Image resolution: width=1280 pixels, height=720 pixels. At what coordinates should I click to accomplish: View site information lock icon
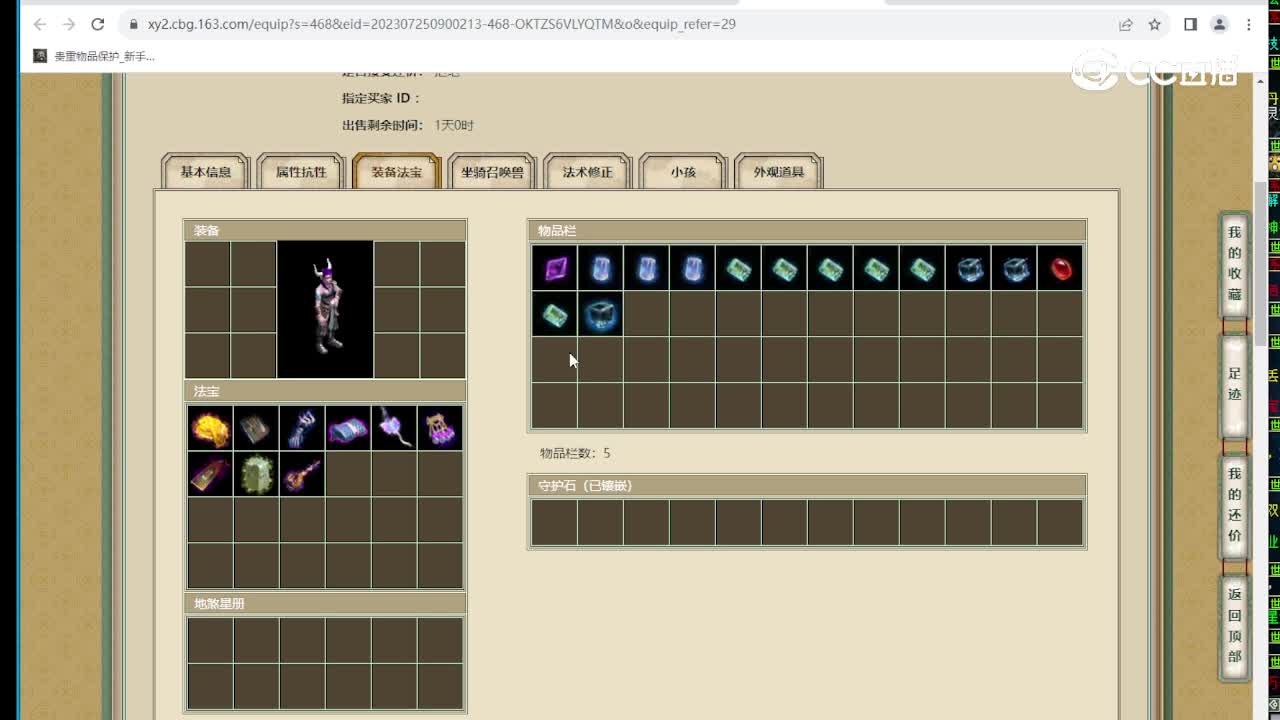(133, 24)
